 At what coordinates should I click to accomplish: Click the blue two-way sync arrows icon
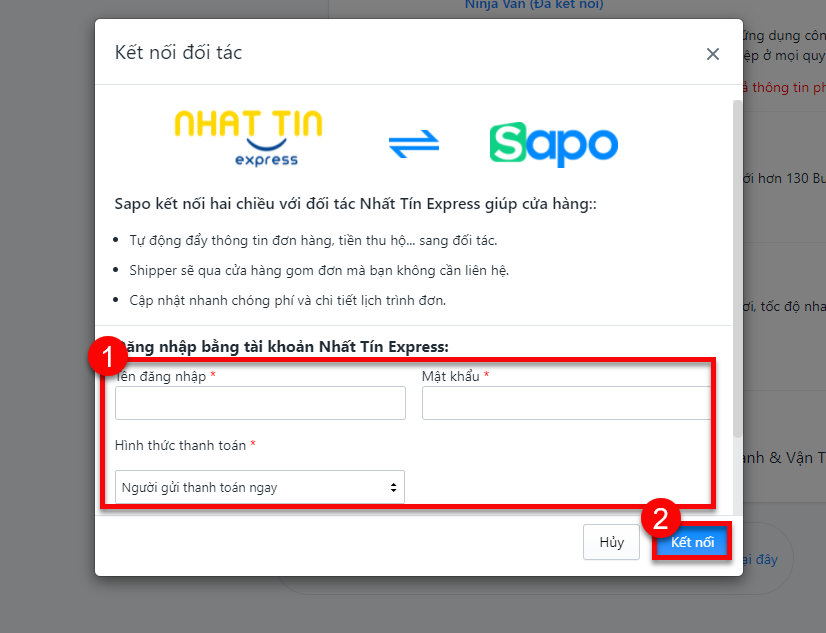click(x=414, y=144)
